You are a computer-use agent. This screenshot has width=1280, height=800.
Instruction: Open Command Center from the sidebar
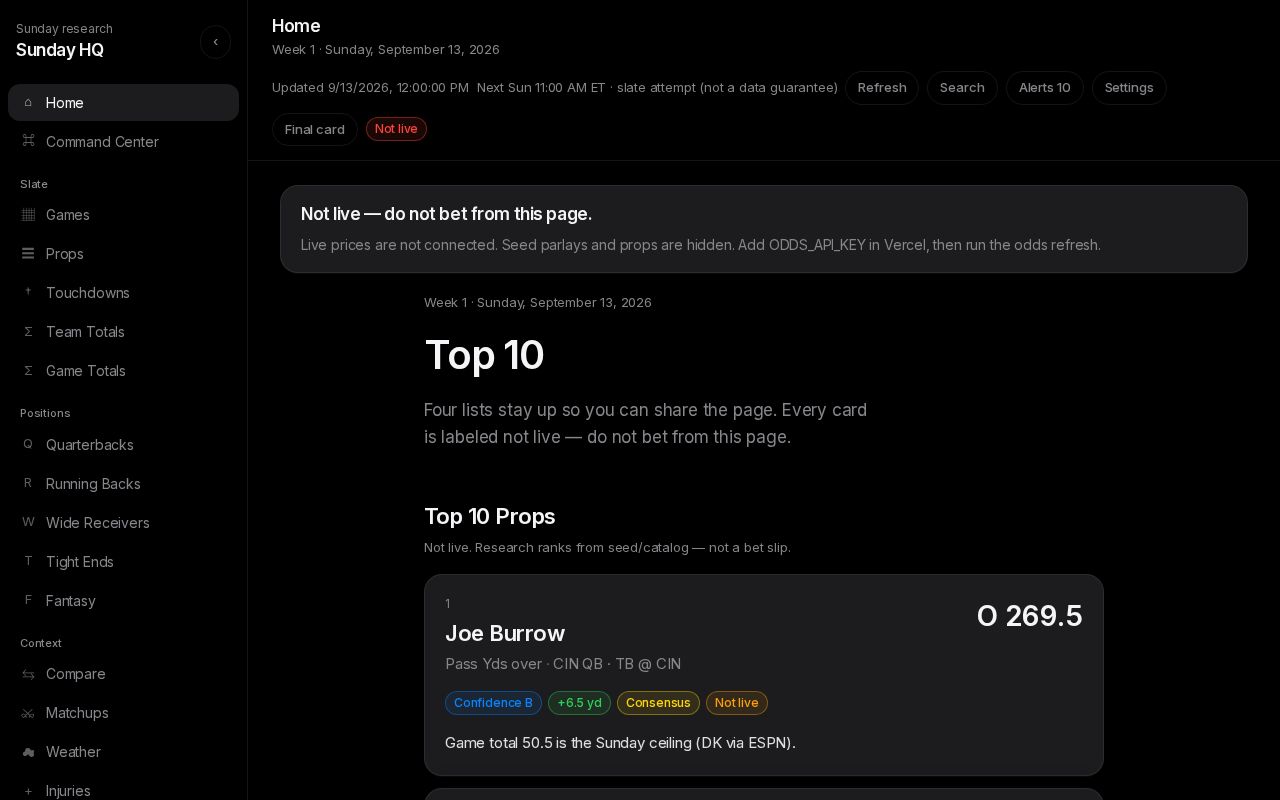123,142
